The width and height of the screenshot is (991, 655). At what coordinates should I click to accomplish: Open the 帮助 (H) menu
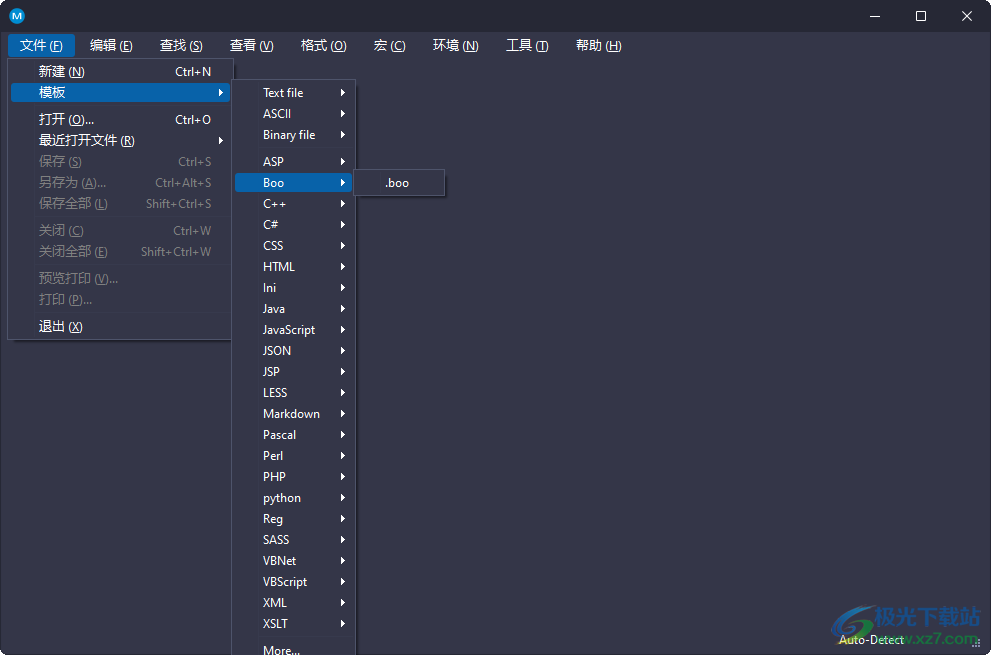(599, 46)
